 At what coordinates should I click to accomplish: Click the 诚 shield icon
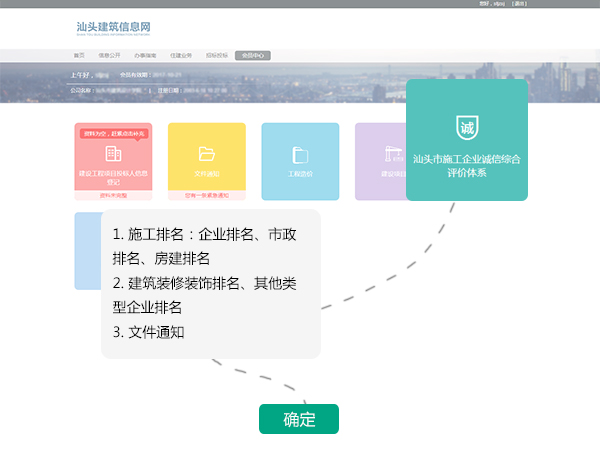[x=467, y=128]
